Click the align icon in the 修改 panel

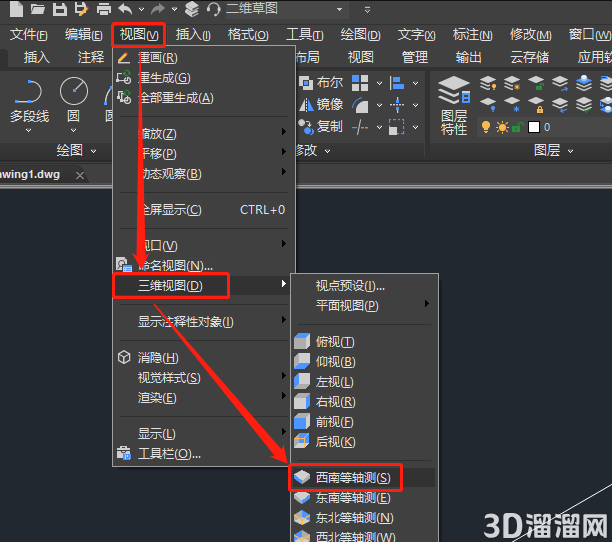397,83
